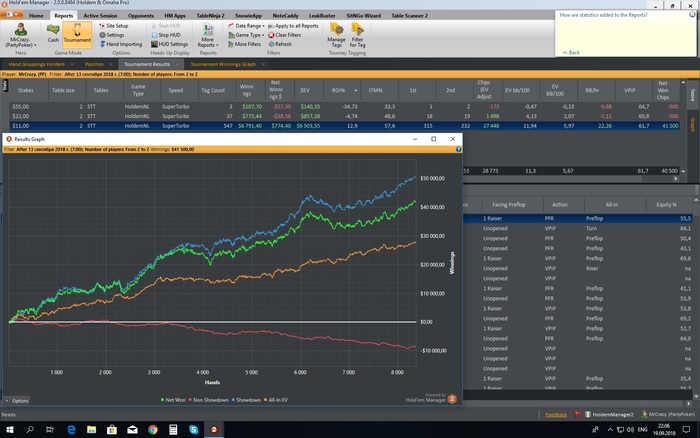The height and width of the screenshot is (438, 700).
Task: Sort by the Stakes column header
Action: coord(26,90)
